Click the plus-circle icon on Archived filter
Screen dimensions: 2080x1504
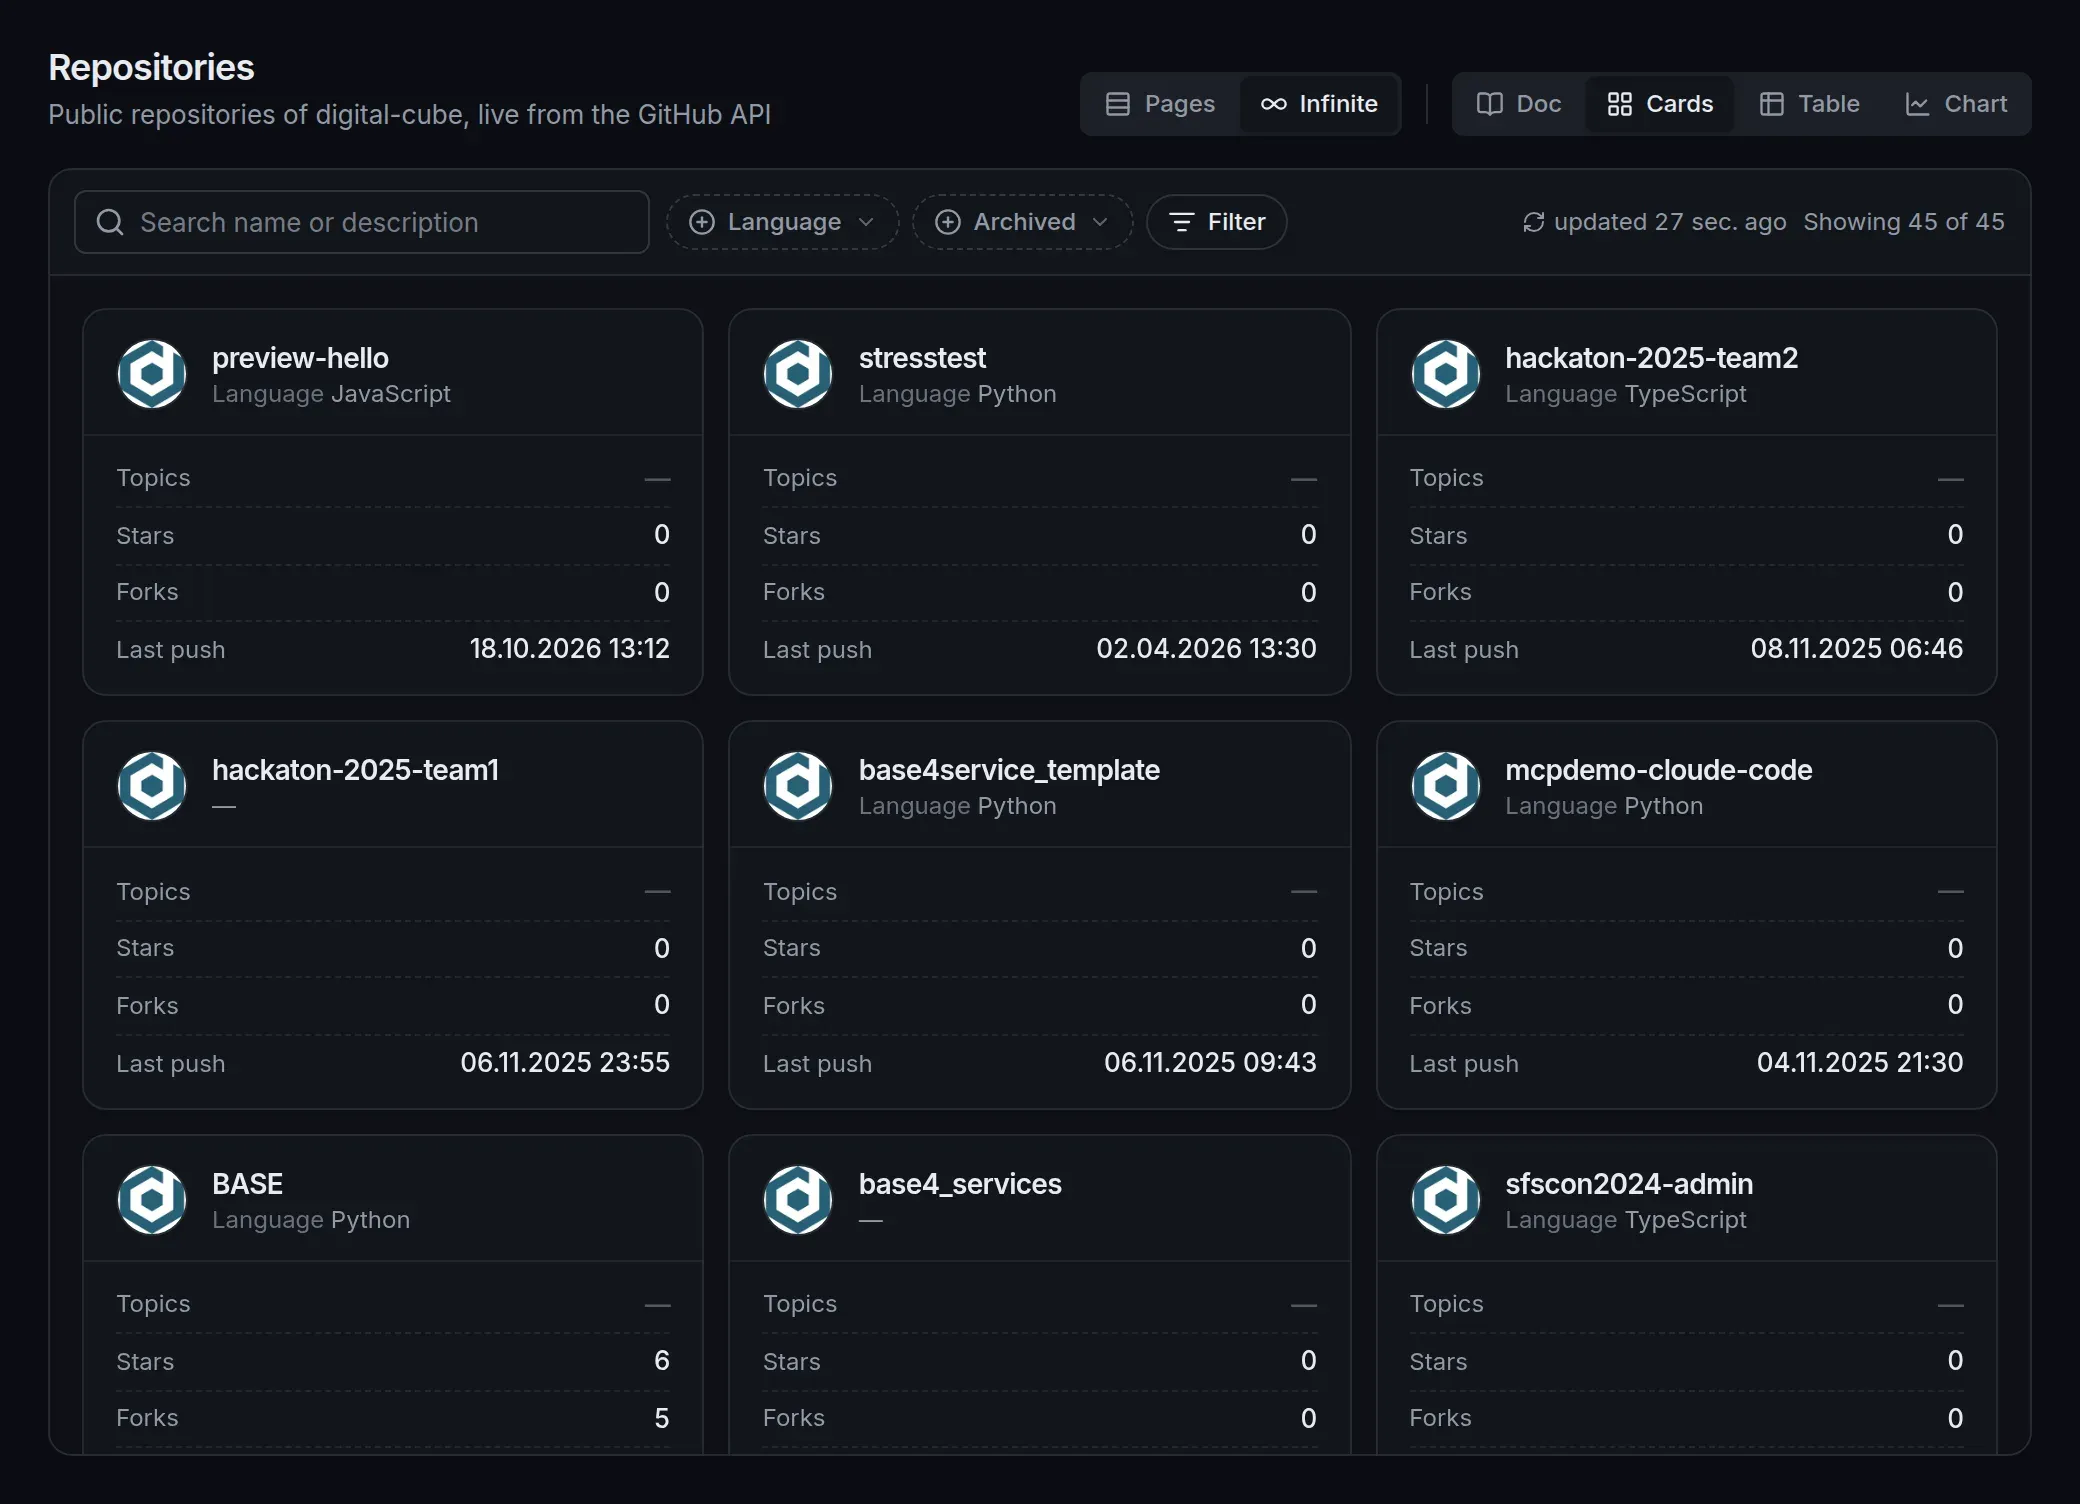point(948,222)
